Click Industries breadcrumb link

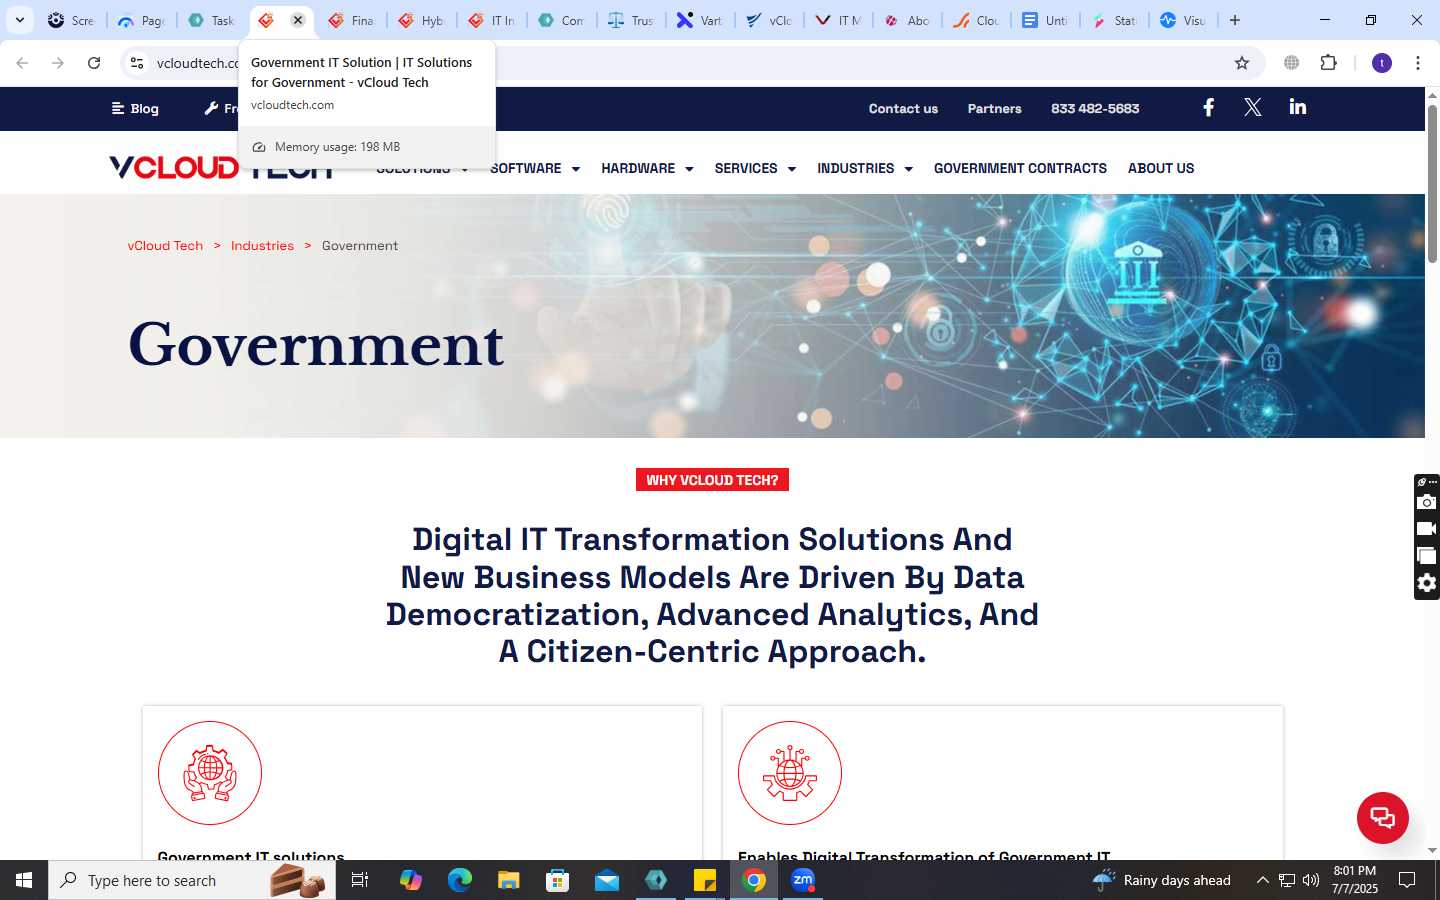coord(262,245)
